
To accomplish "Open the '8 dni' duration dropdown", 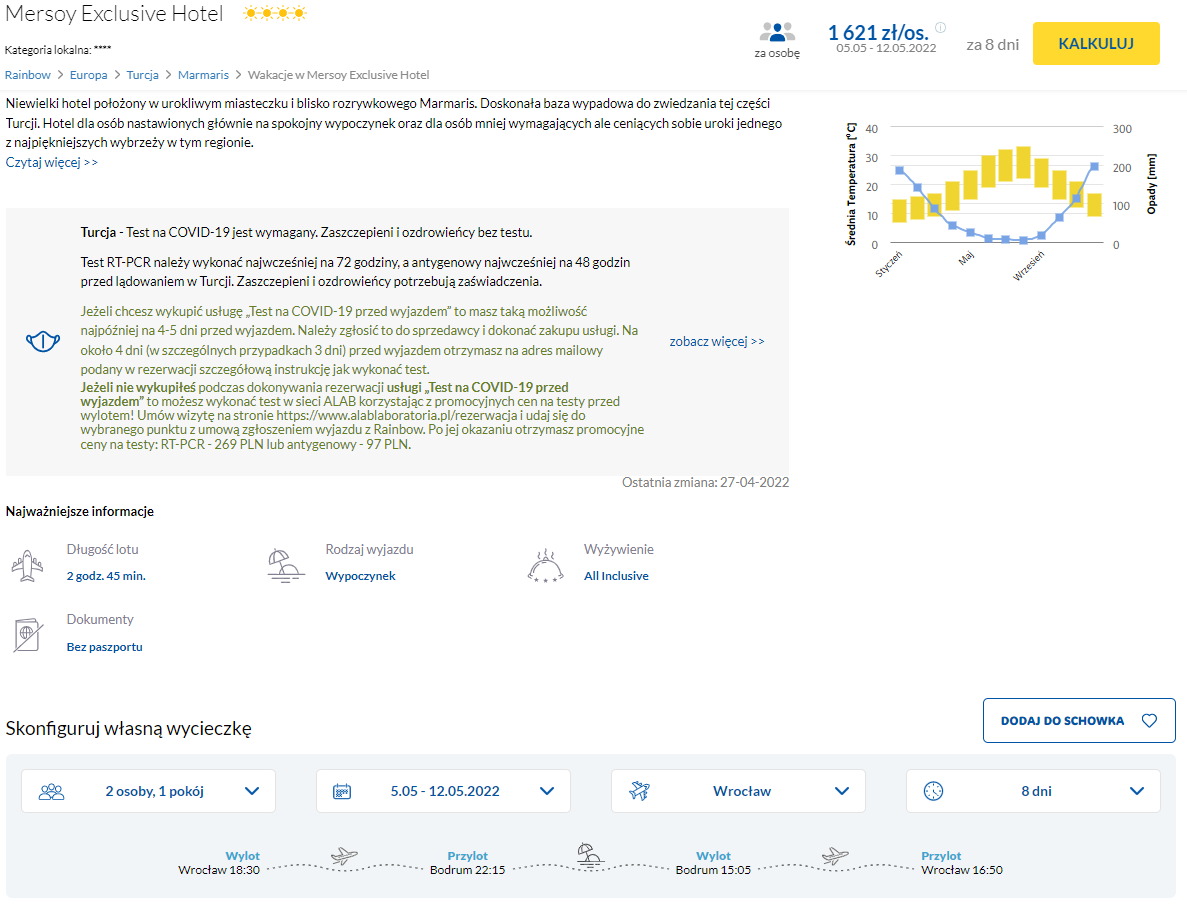I will click(x=1033, y=791).
